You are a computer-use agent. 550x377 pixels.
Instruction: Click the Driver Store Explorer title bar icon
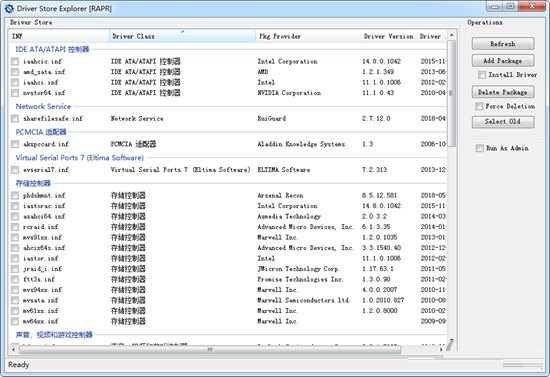pyautogui.click(x=9, y=8)
